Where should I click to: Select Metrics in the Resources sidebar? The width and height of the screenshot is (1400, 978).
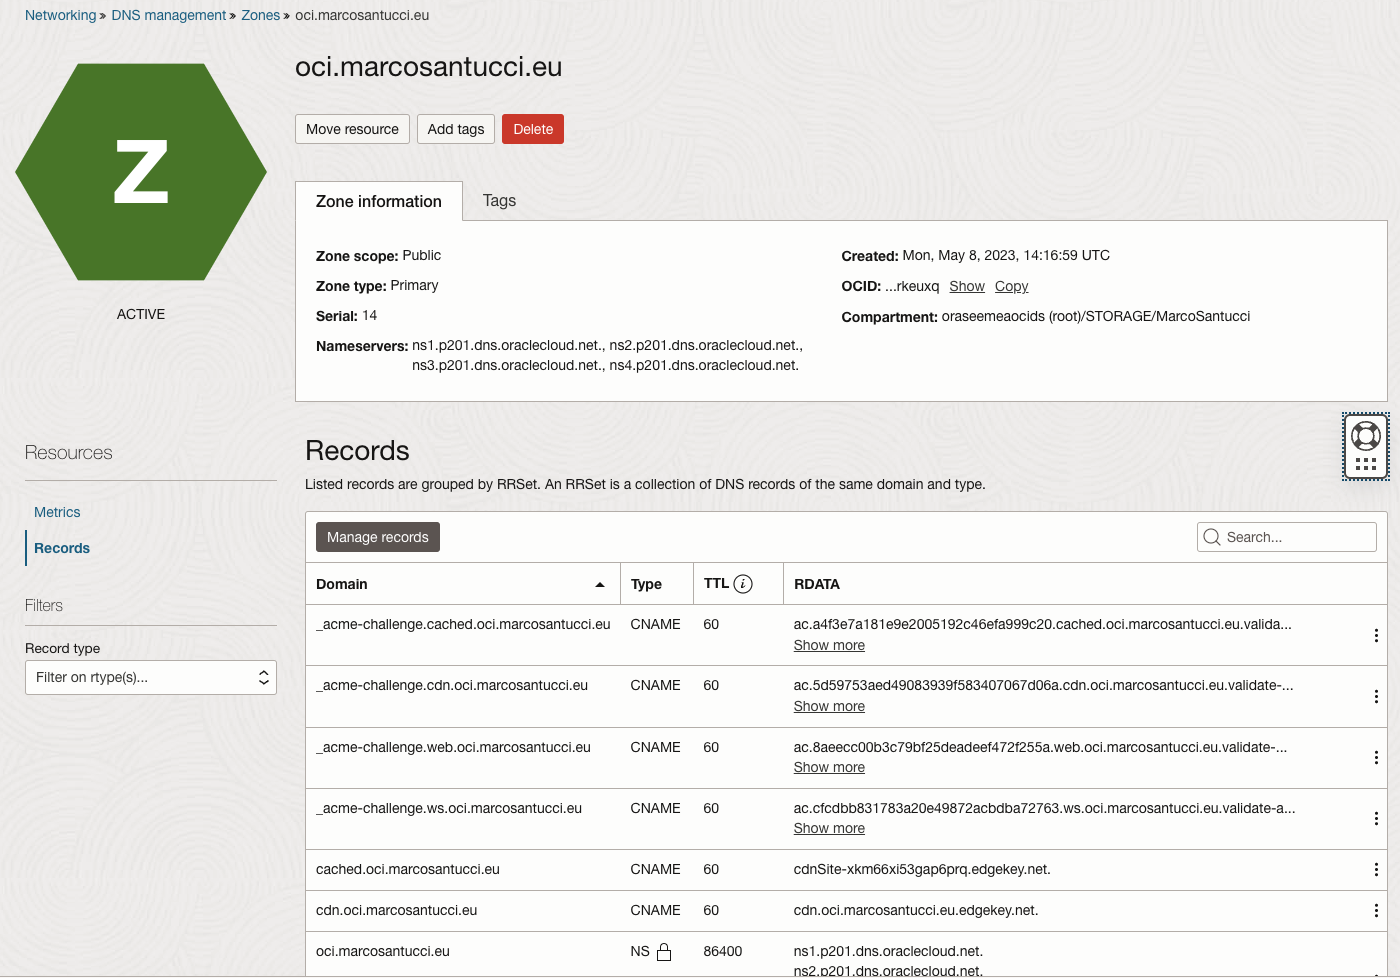[56, 511]
